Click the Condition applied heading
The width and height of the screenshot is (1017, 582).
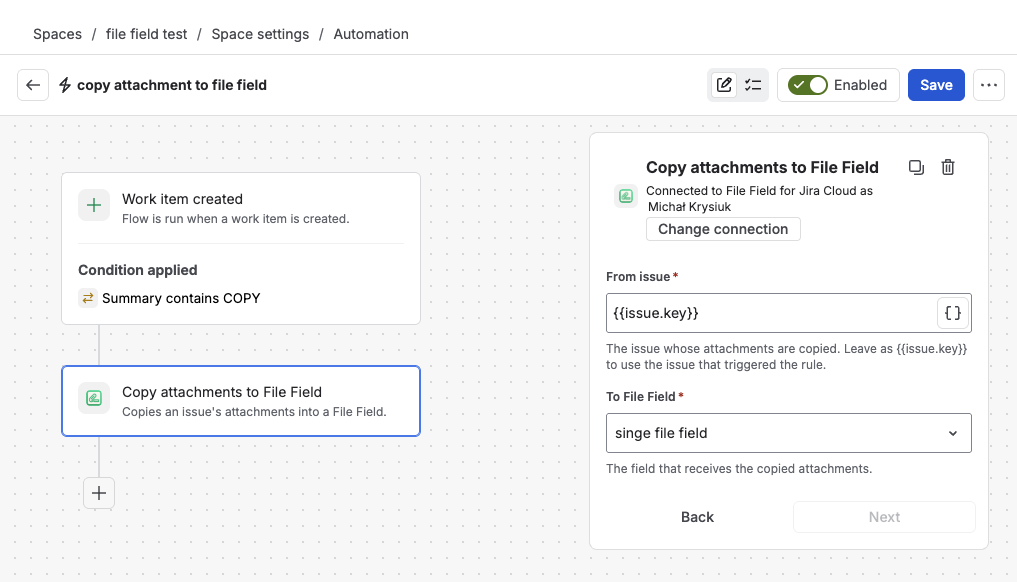coord(138,270)
